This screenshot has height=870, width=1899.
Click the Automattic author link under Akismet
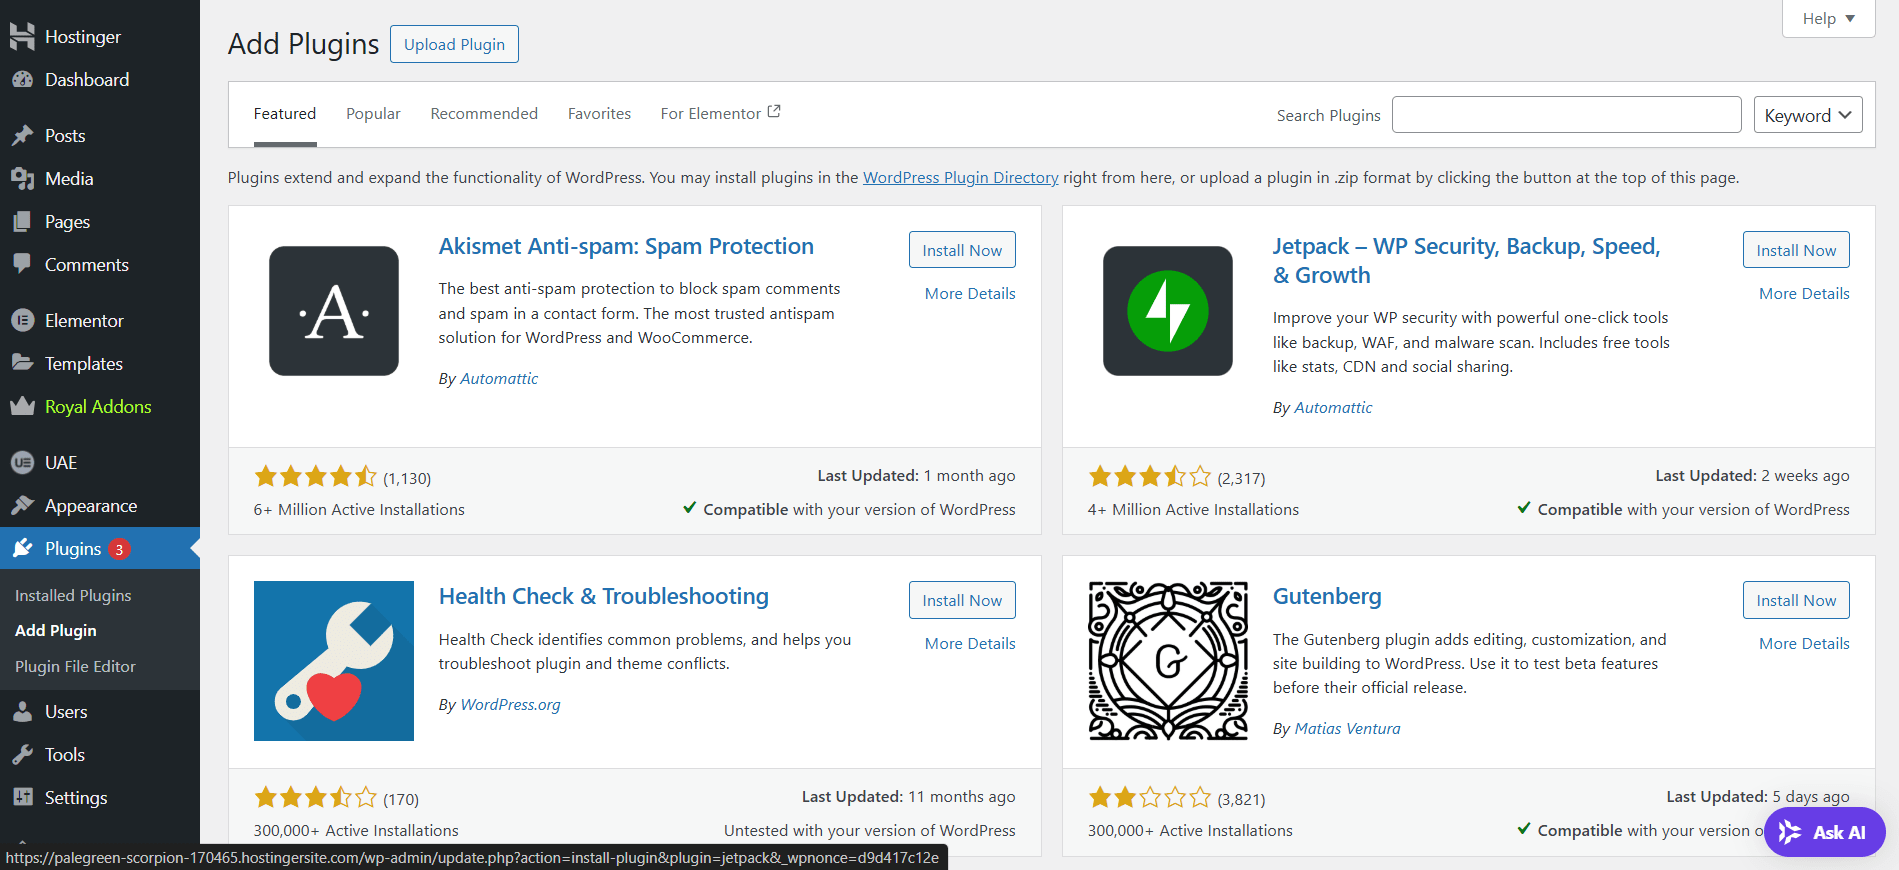click(x=499, y=379)
